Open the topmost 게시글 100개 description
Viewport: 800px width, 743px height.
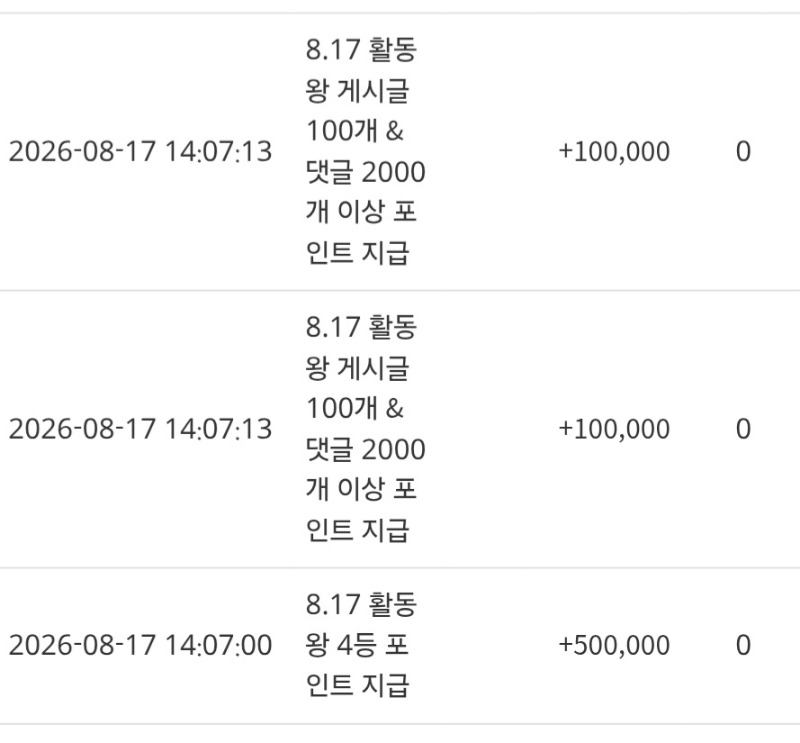[x=365, y=152]
